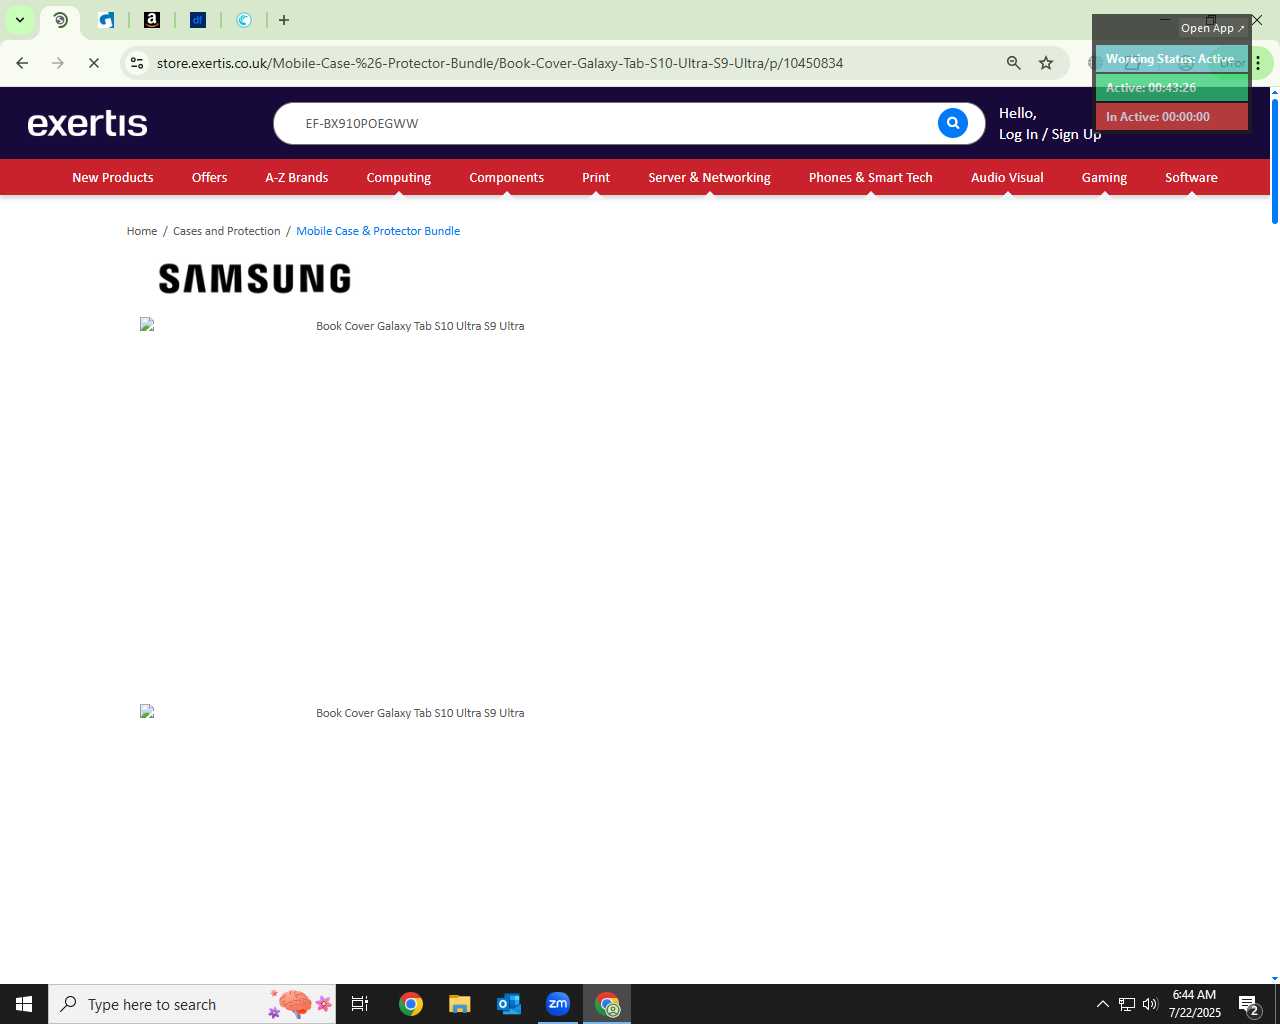Expand the Gaming dropdown menu
This screenshot has height=1024, width=1280.
point(1104,177)
